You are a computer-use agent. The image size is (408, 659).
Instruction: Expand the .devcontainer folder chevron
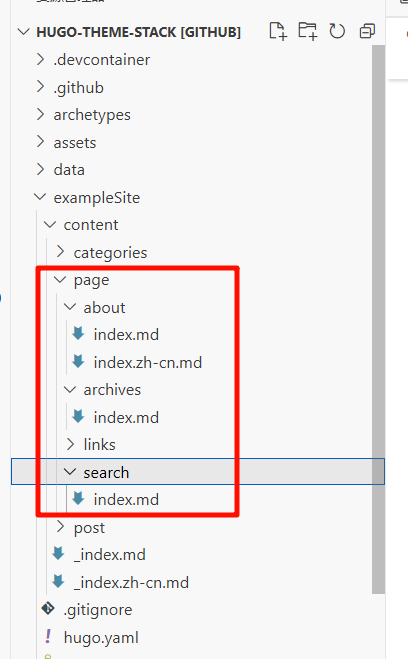pyautogui.click(x=40, y=60)
